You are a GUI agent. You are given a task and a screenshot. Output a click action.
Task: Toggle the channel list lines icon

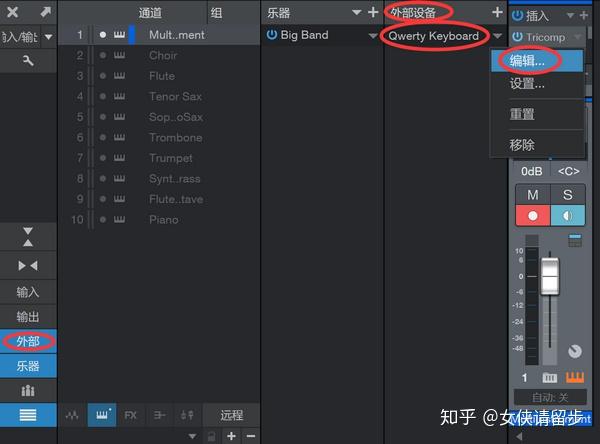tap(28, 415)
